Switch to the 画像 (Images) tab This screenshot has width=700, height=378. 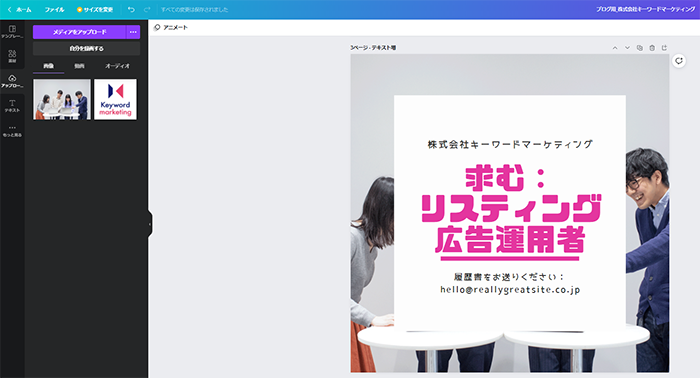48,66
